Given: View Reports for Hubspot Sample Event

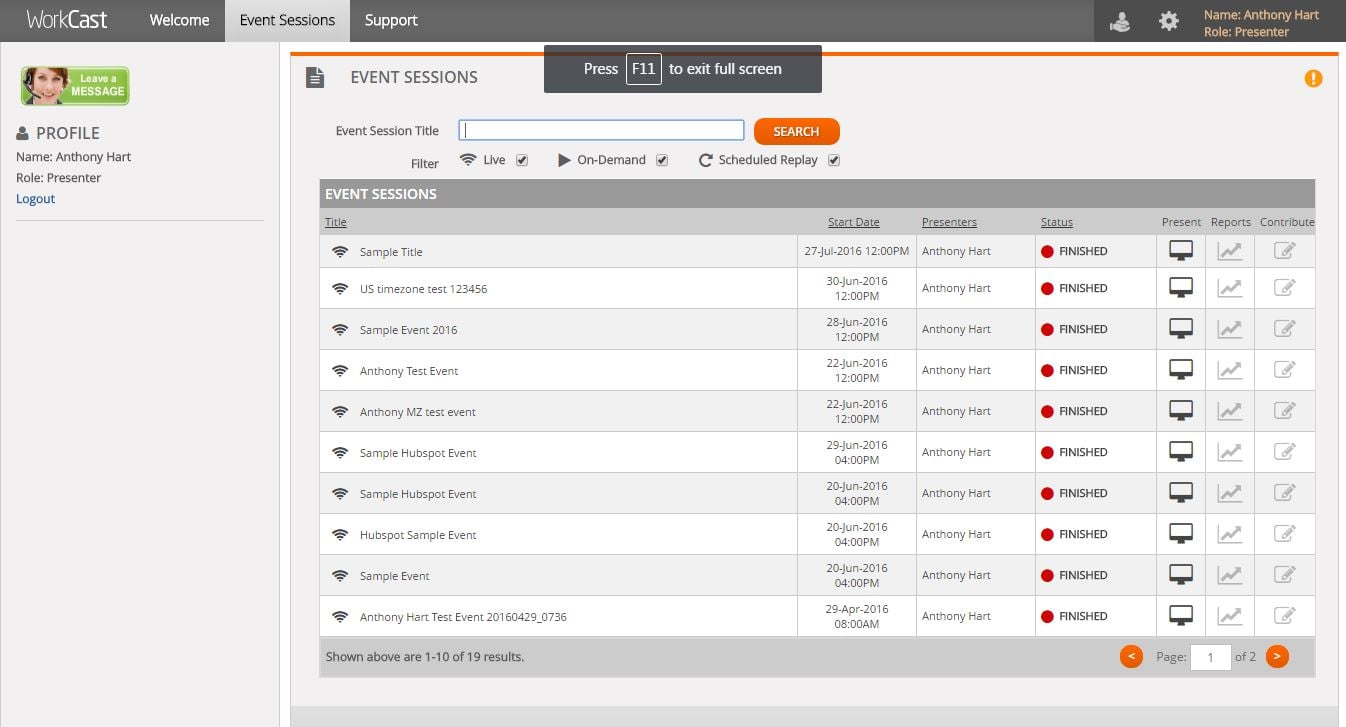Looking at the screenshot, I should tap(1230, 534).
